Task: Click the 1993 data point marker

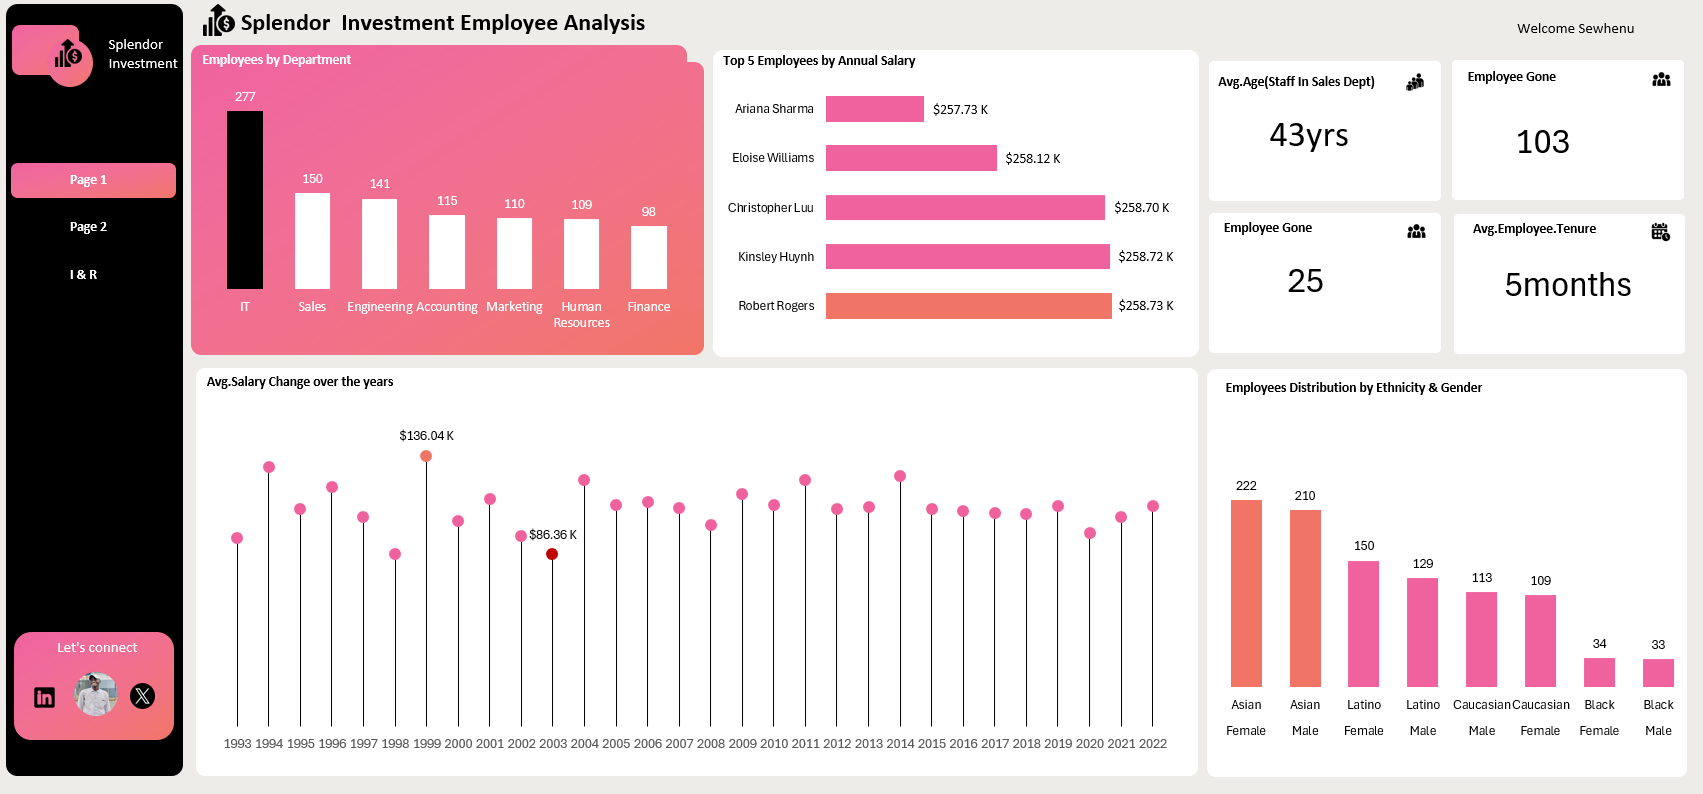Action: 237,538
